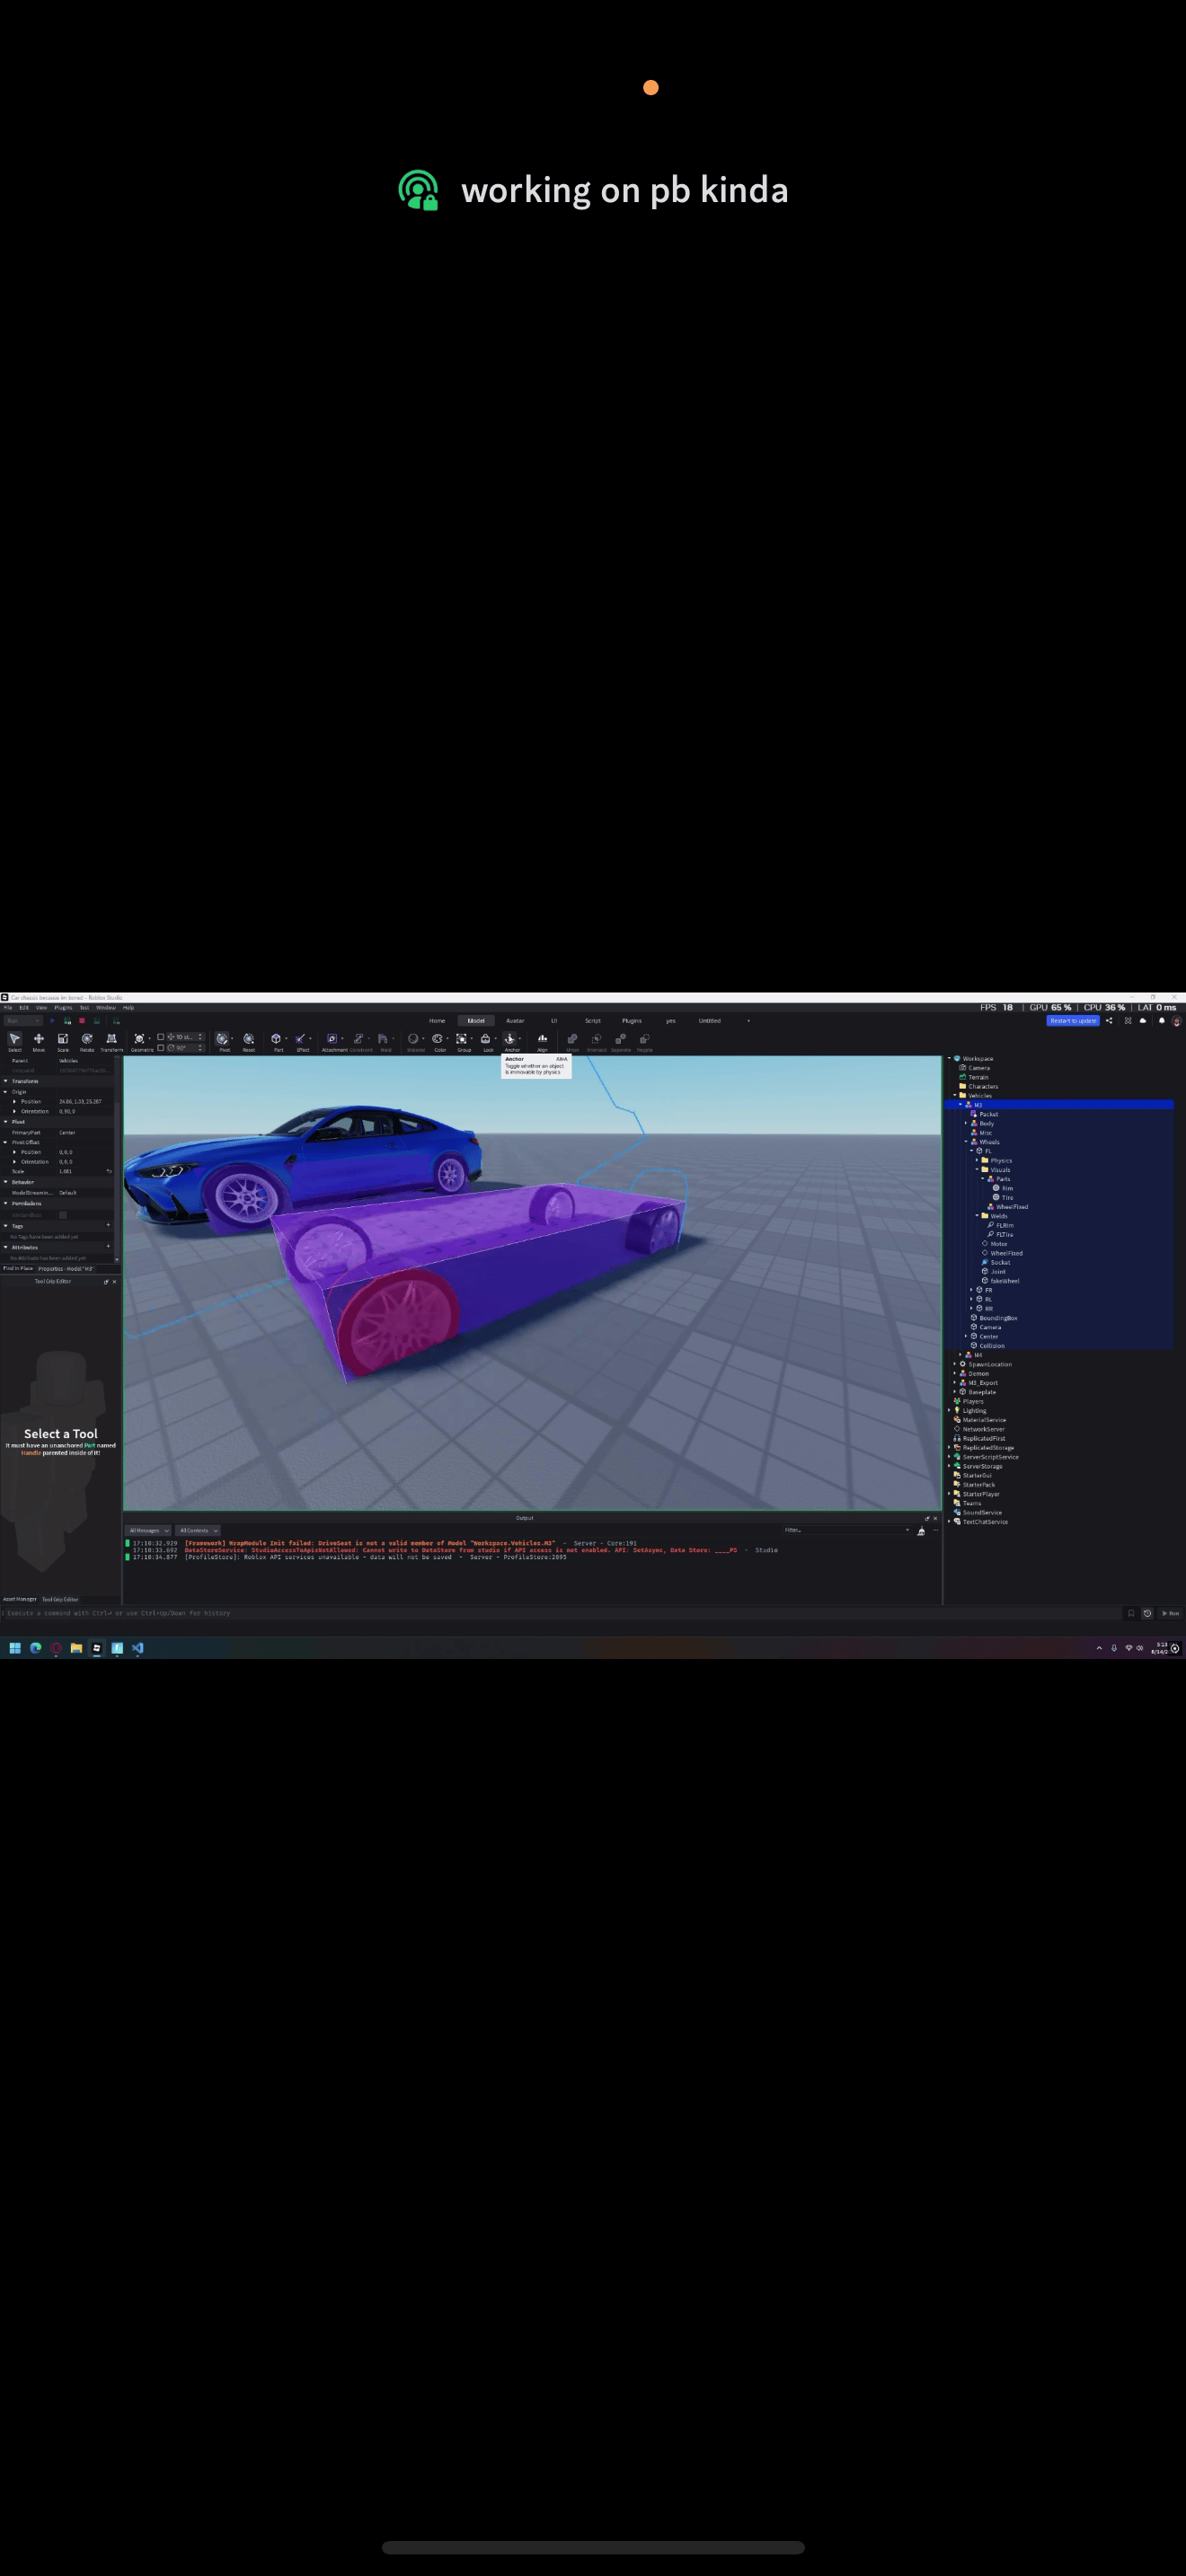The height and width of the screenshot is (2576, 1186).
Task: Open the View menu
Action: tap(41, 1008)
